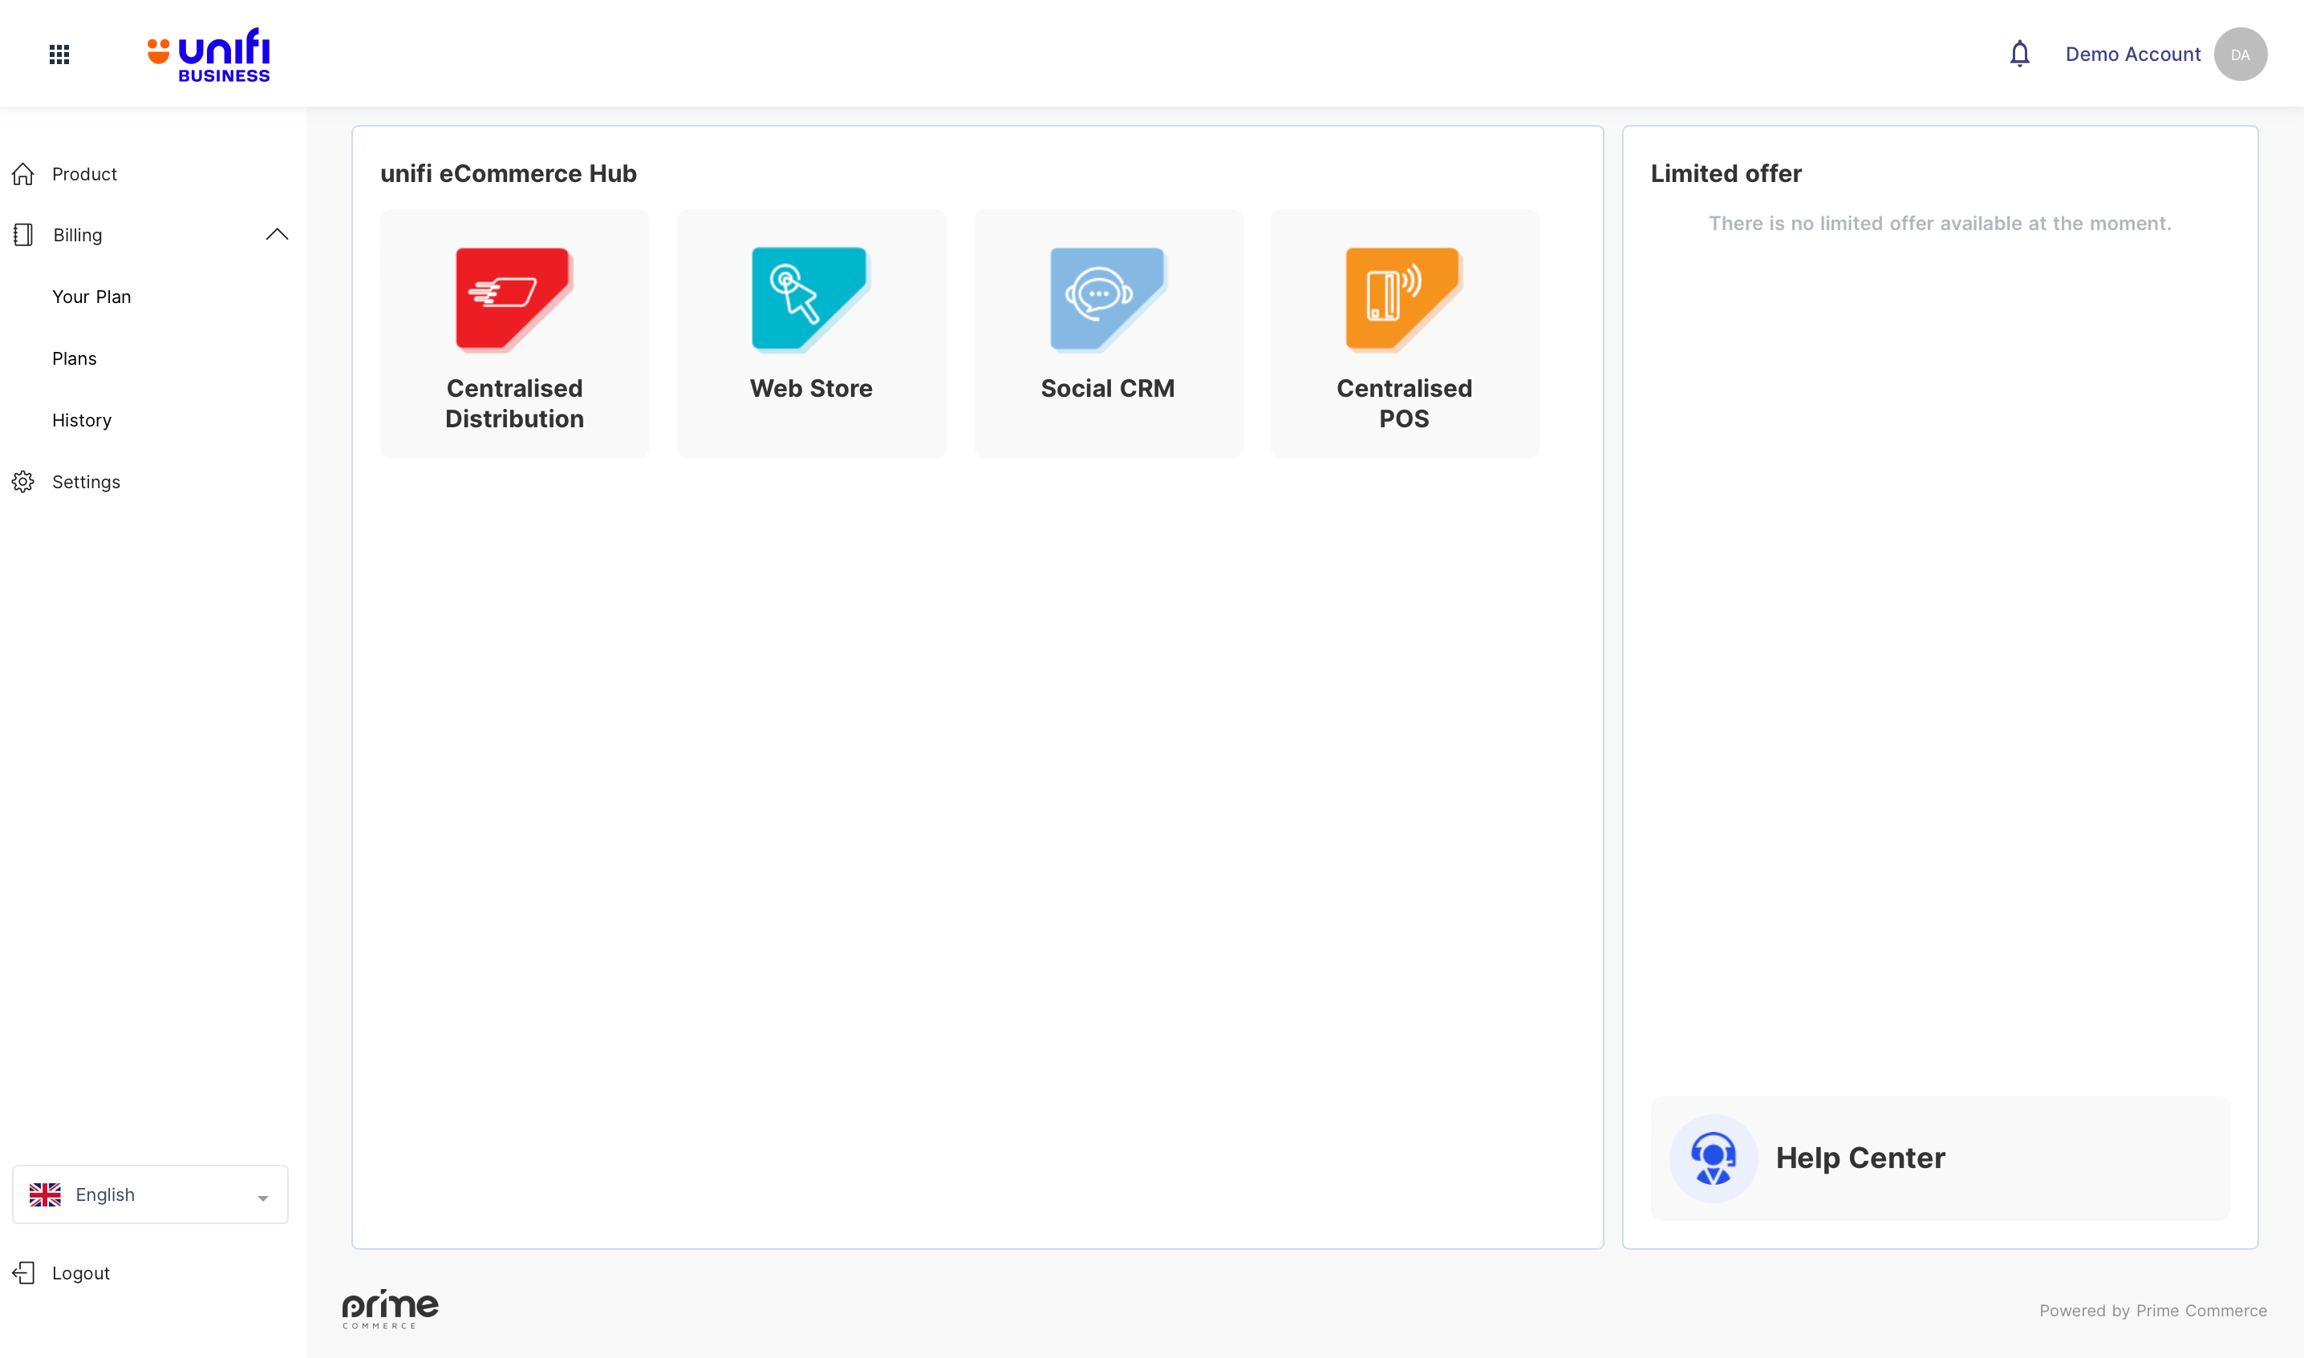Screen dimensions: 2304x1358
Task: Open the Web Store teal icon
Action: point(810,298)
